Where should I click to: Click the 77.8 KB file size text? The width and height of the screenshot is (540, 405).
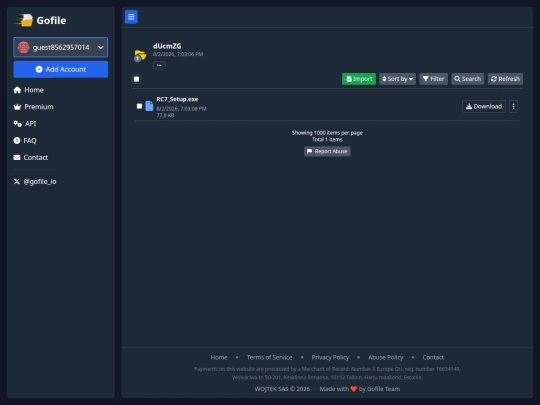pos(165,115)
